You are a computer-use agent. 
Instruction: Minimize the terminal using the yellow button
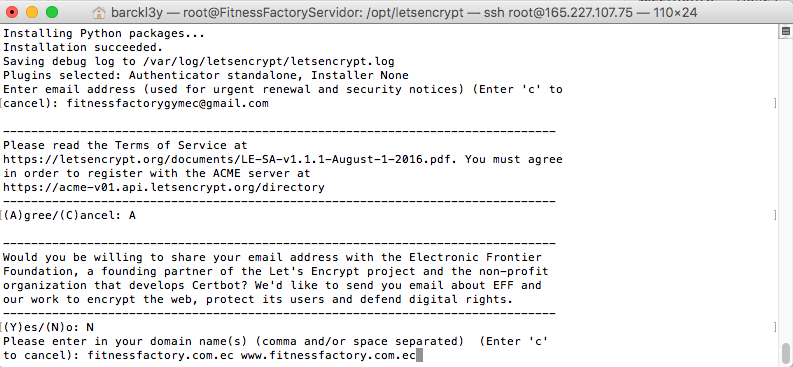[32, 12]
